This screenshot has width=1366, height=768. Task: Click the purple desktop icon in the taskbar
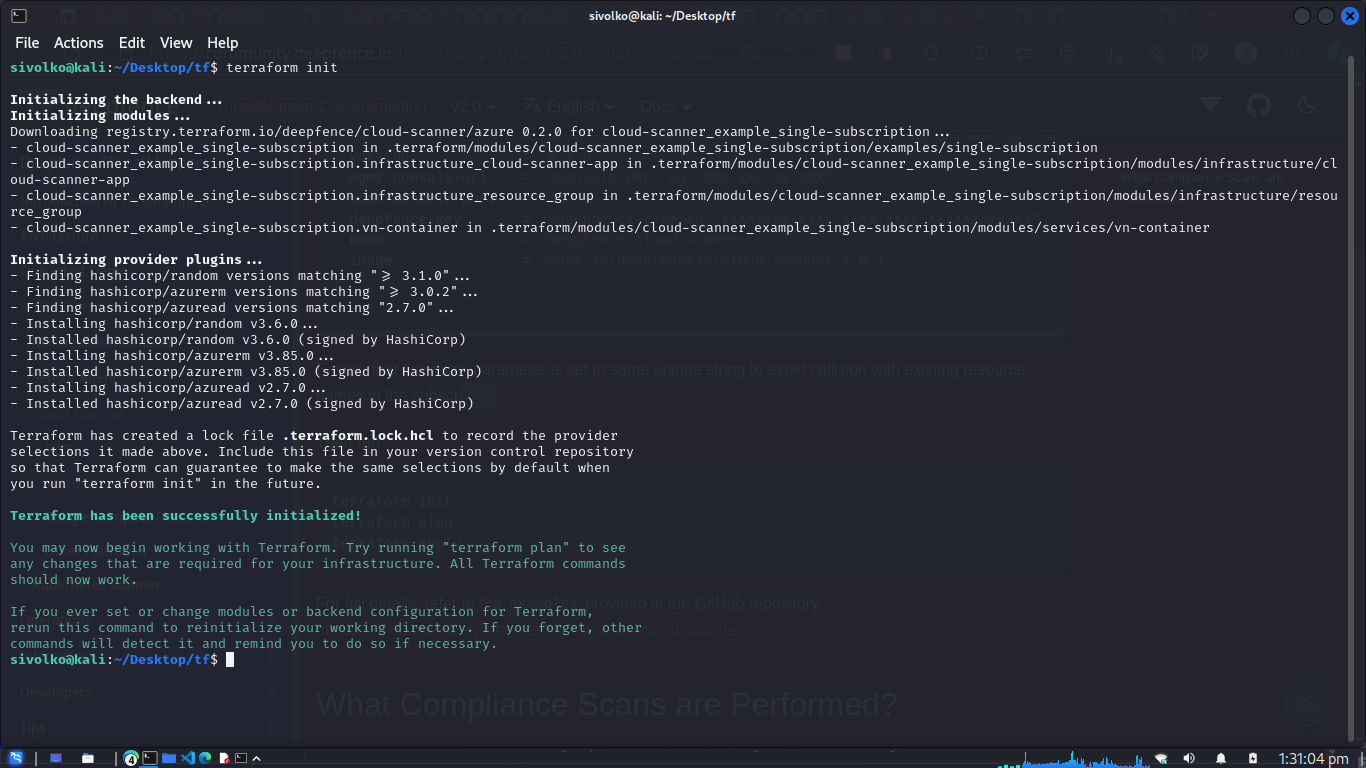tap(56, 758)
